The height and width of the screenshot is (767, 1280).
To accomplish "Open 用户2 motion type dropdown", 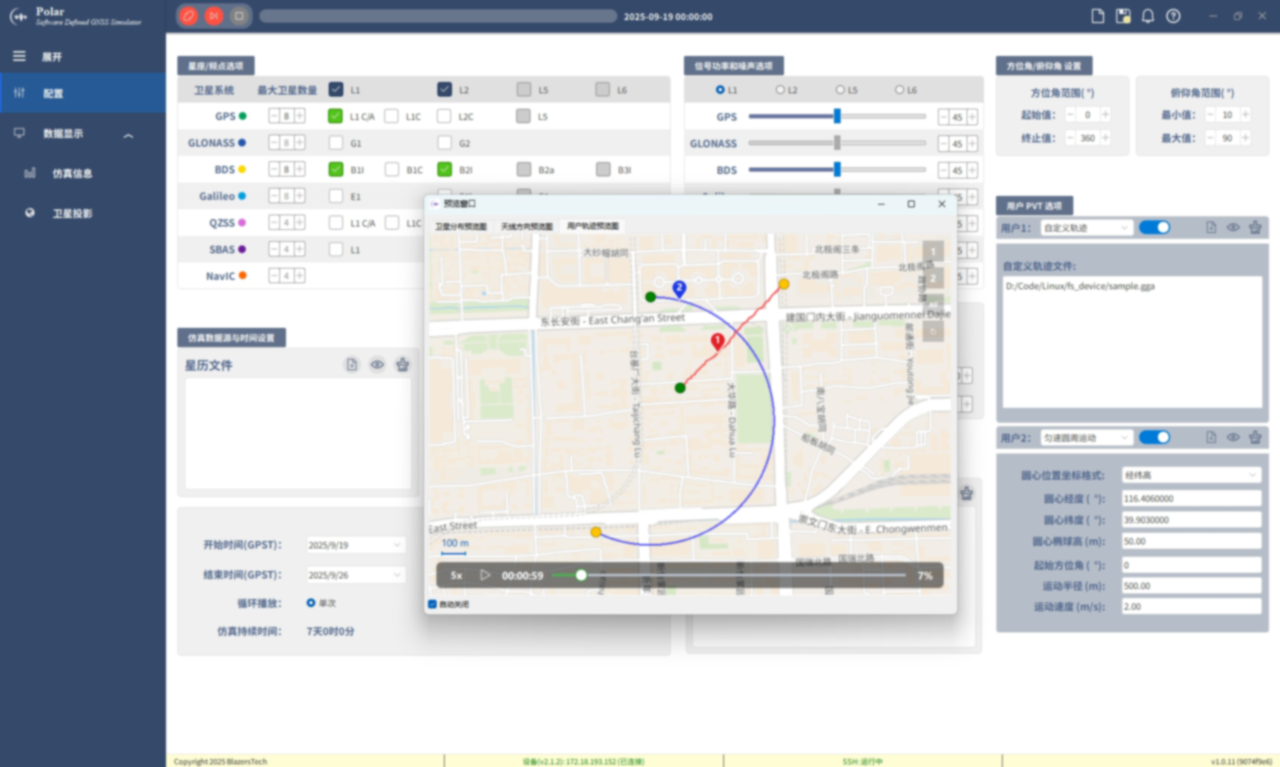I will [x=1086, y=437].
